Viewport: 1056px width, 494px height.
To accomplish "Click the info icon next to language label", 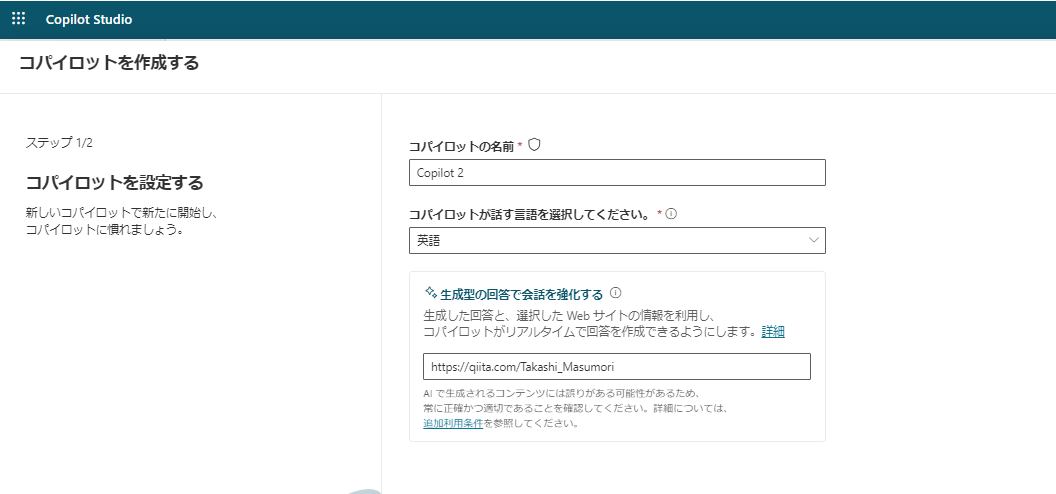I will [x=671, y=214].
